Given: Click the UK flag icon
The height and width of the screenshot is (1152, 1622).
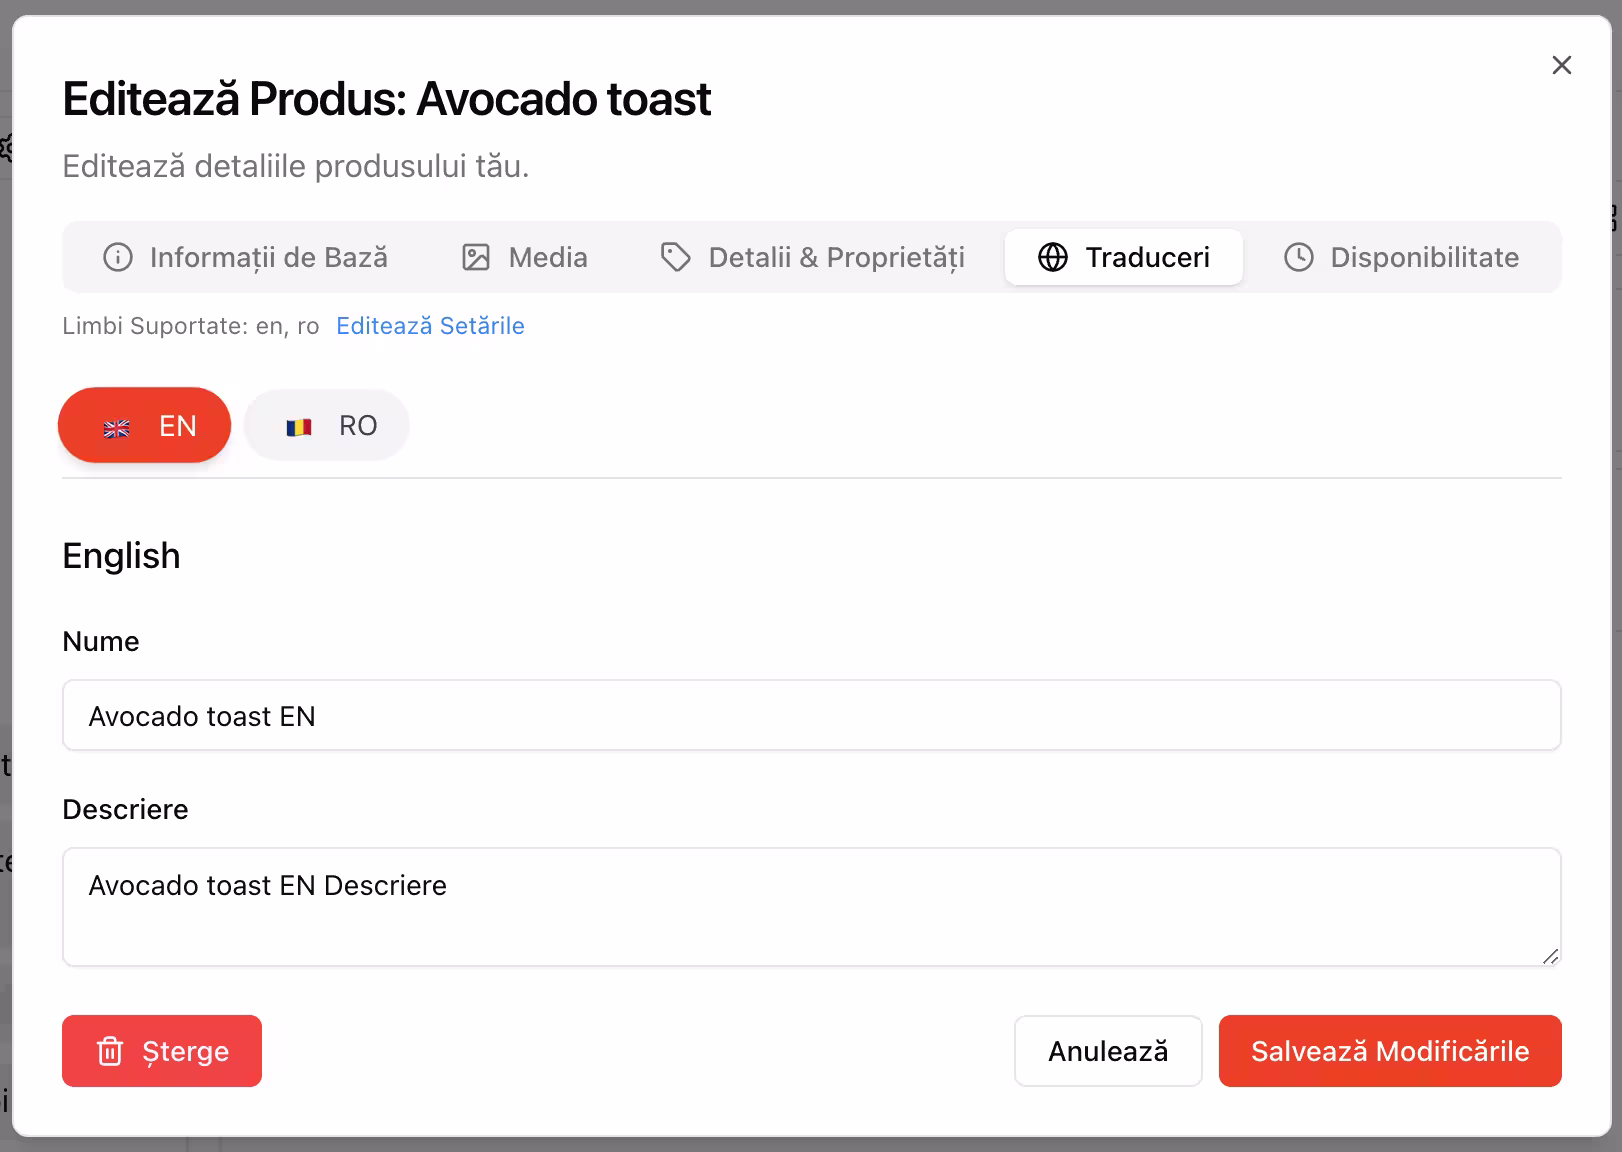Looking at the screenshot, I should tap(117, 428).
